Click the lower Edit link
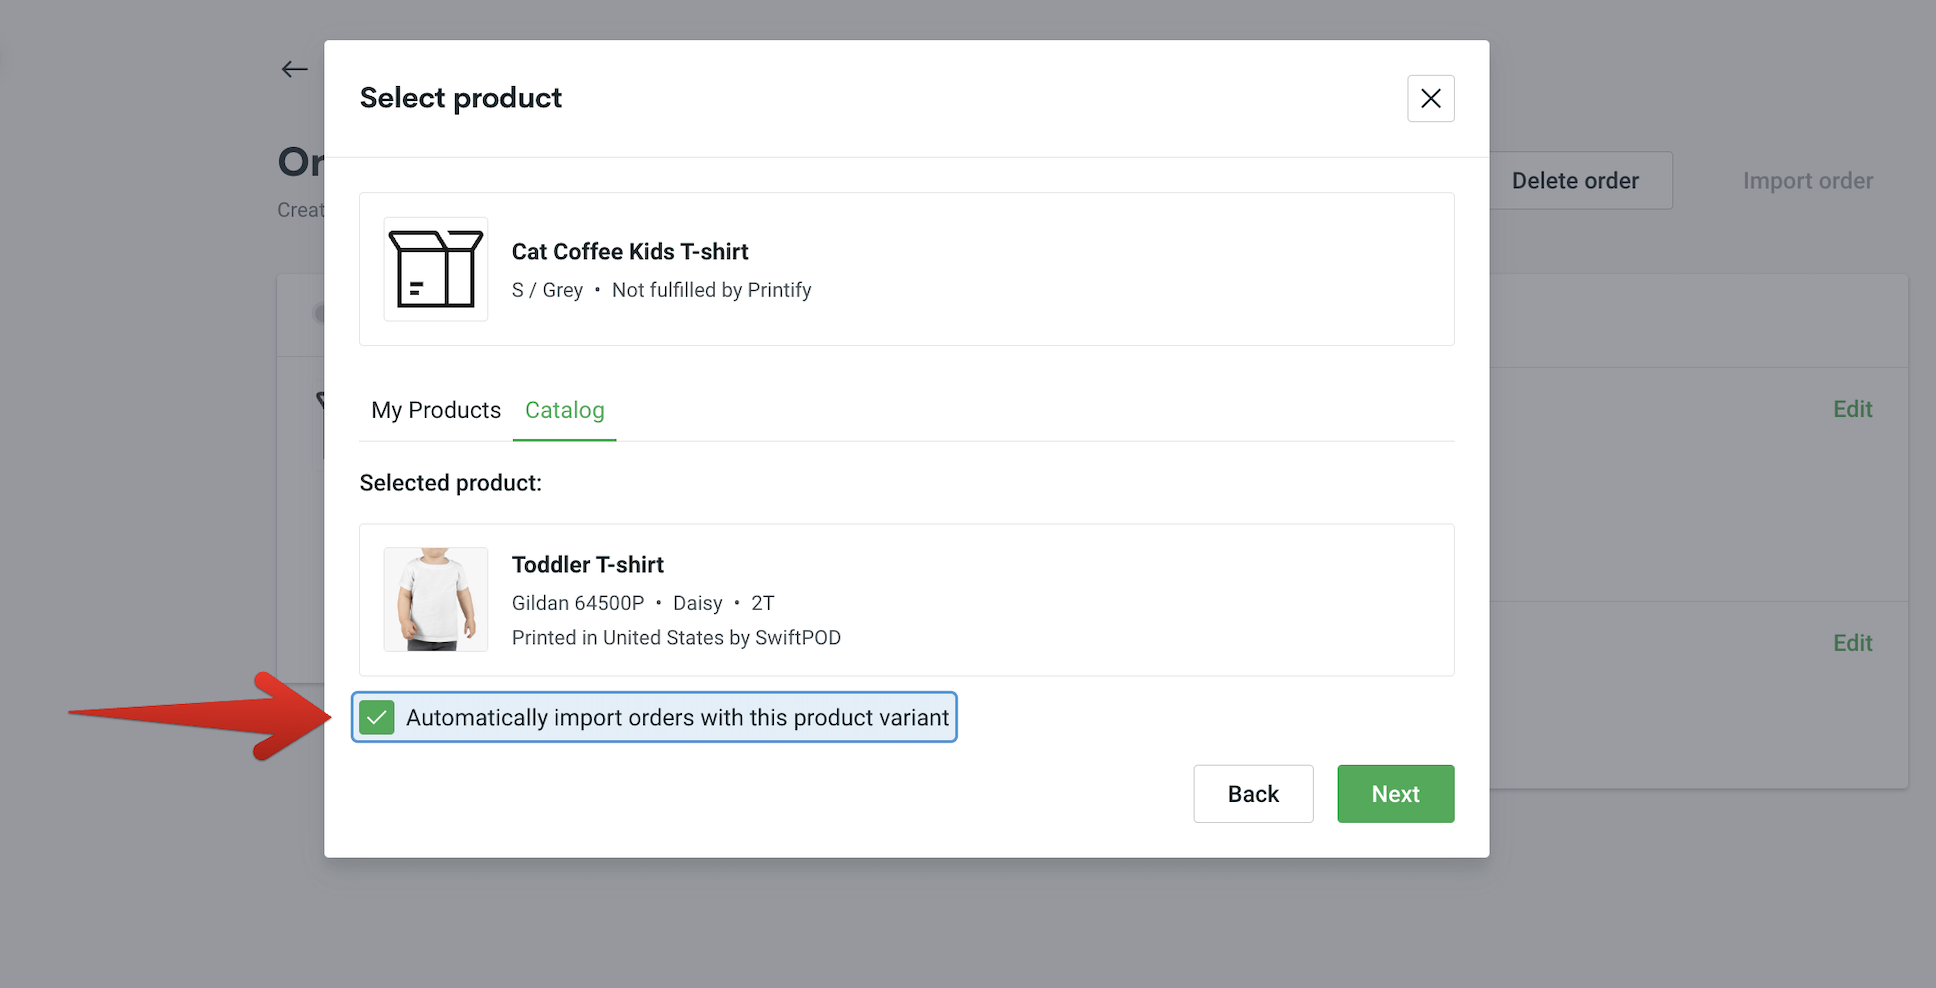 pyautogui.click(x=1852, y=642)
